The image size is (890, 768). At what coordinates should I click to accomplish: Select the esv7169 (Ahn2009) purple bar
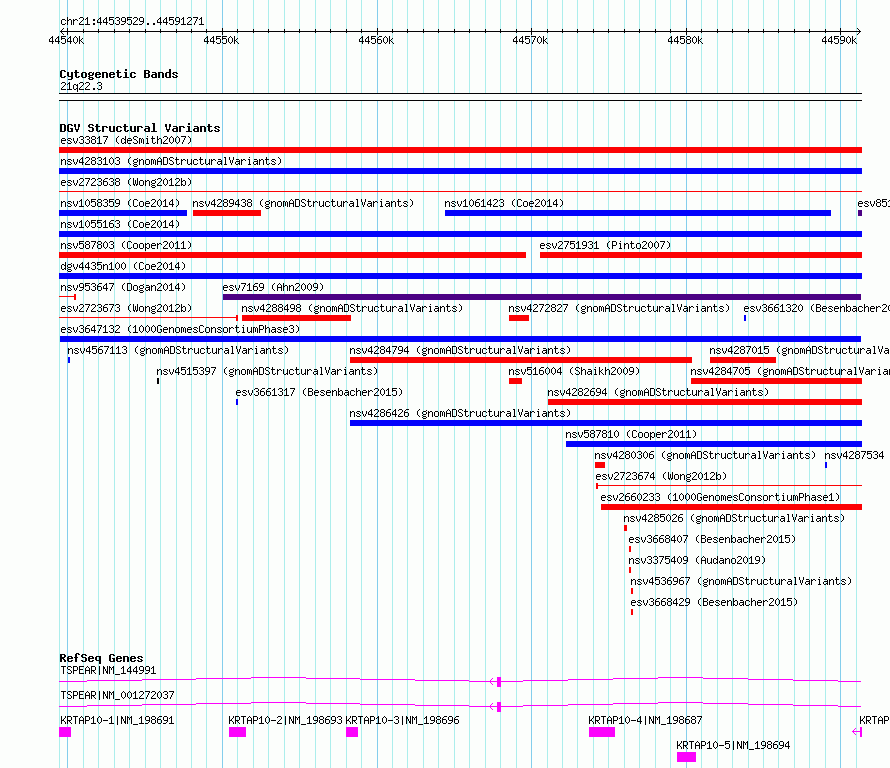click(x=541, y=297)
